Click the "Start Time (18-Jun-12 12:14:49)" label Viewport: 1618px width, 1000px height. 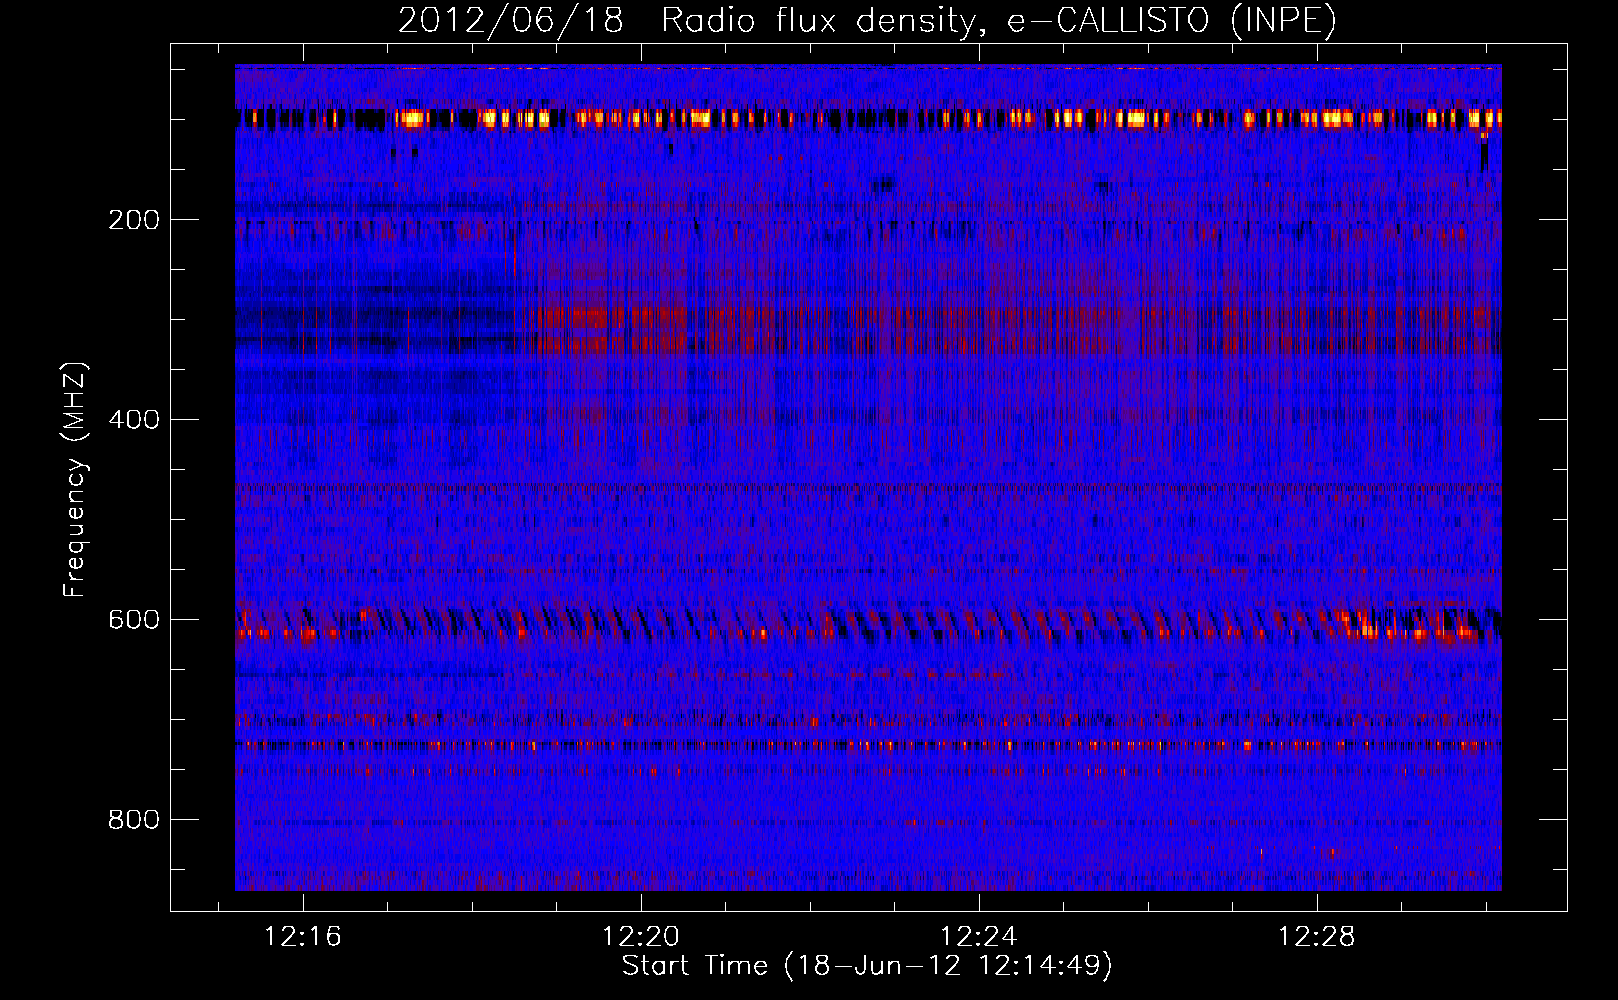(x=867, y=965)
